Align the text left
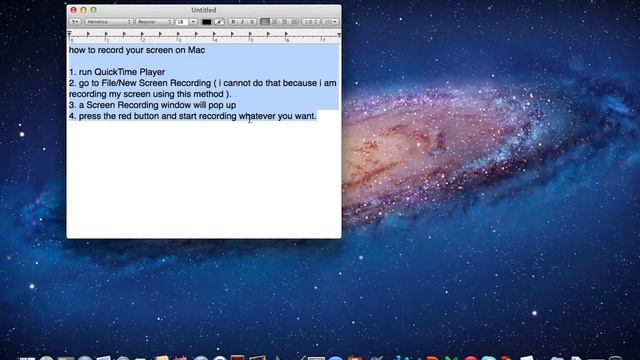640x360 pixels. click(265, 22)
